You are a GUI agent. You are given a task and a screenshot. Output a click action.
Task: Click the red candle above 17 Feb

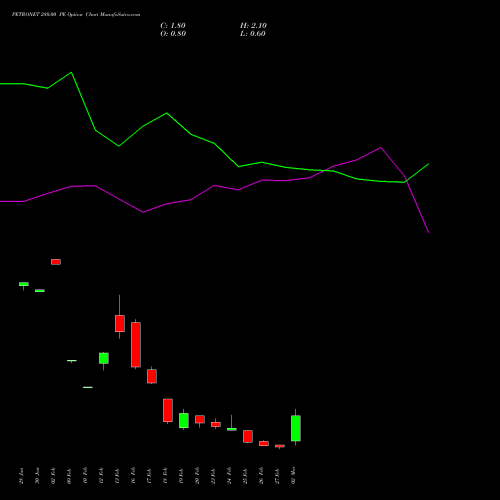tap(152, 376)
